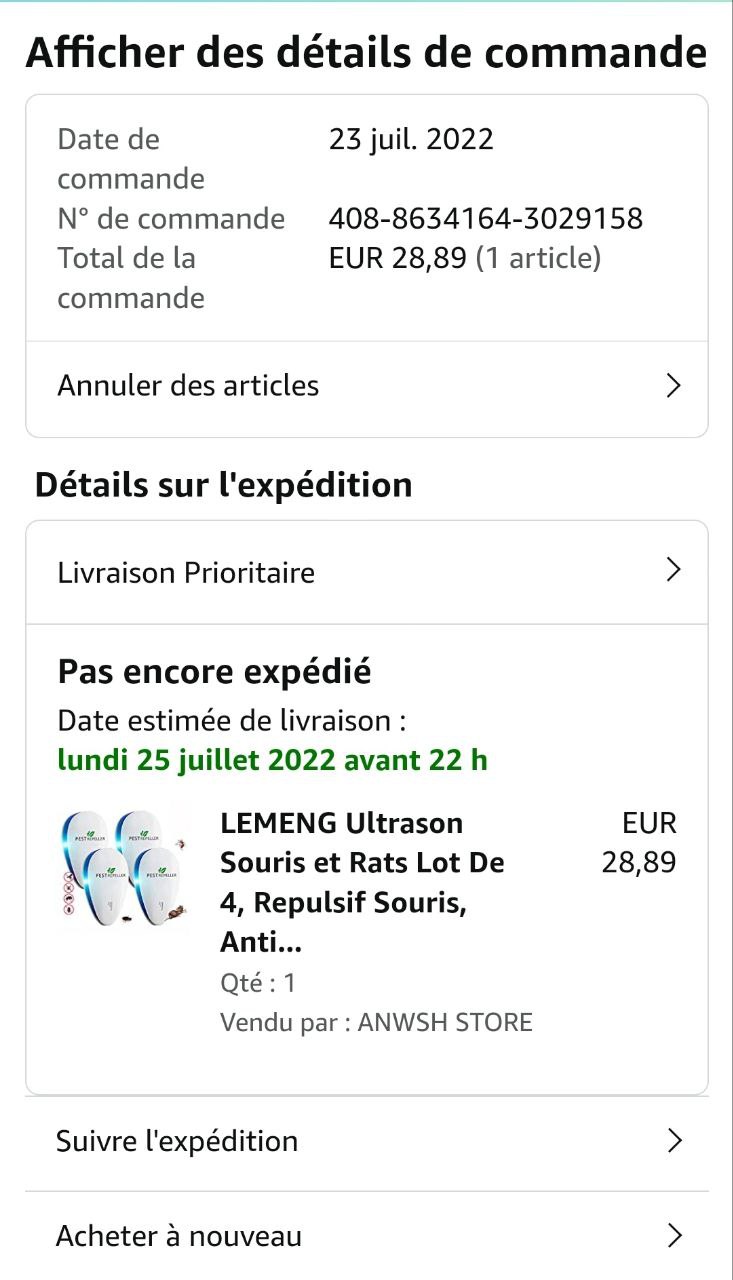This screenshot has height=1280, width=733.
Task: Click green estimated delivery date text
Action: click(x=272, y=760)
